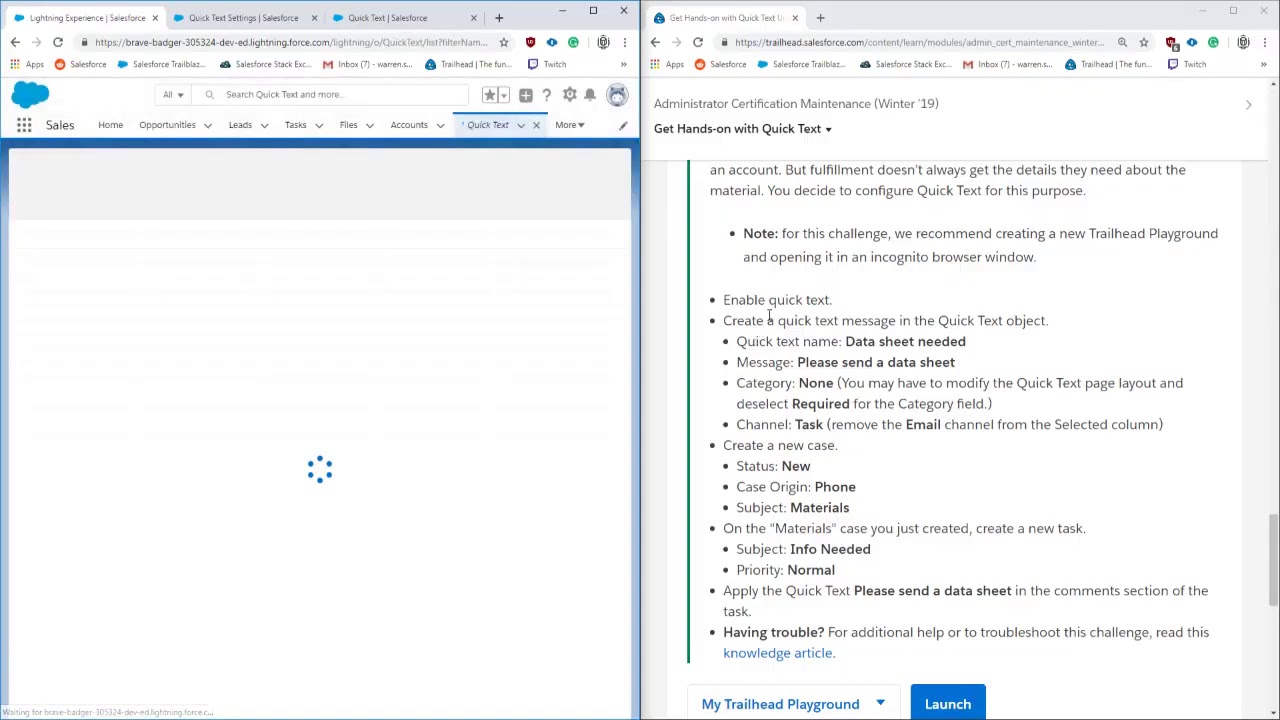Open the right browser's three-dot menu
Screen dimensions: 1280x720
point(1264,42)
